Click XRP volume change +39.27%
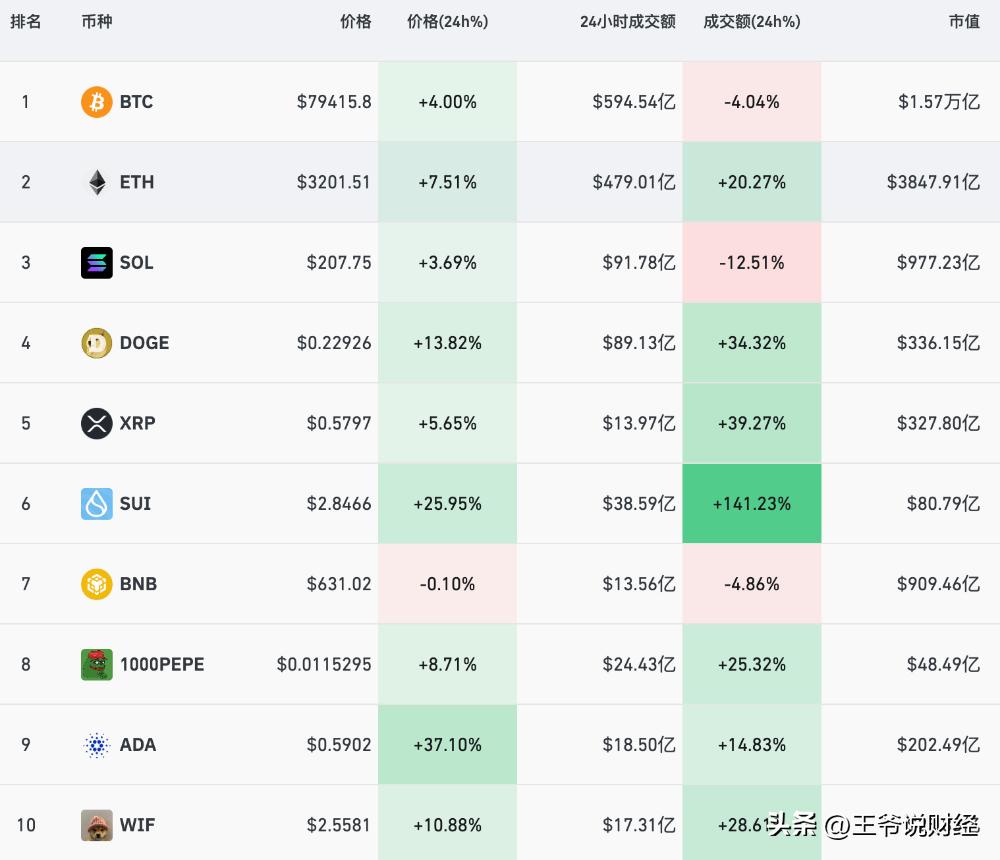Image resolution: width=1000 pixels, height=860 pixels. (x=752, y=424)
